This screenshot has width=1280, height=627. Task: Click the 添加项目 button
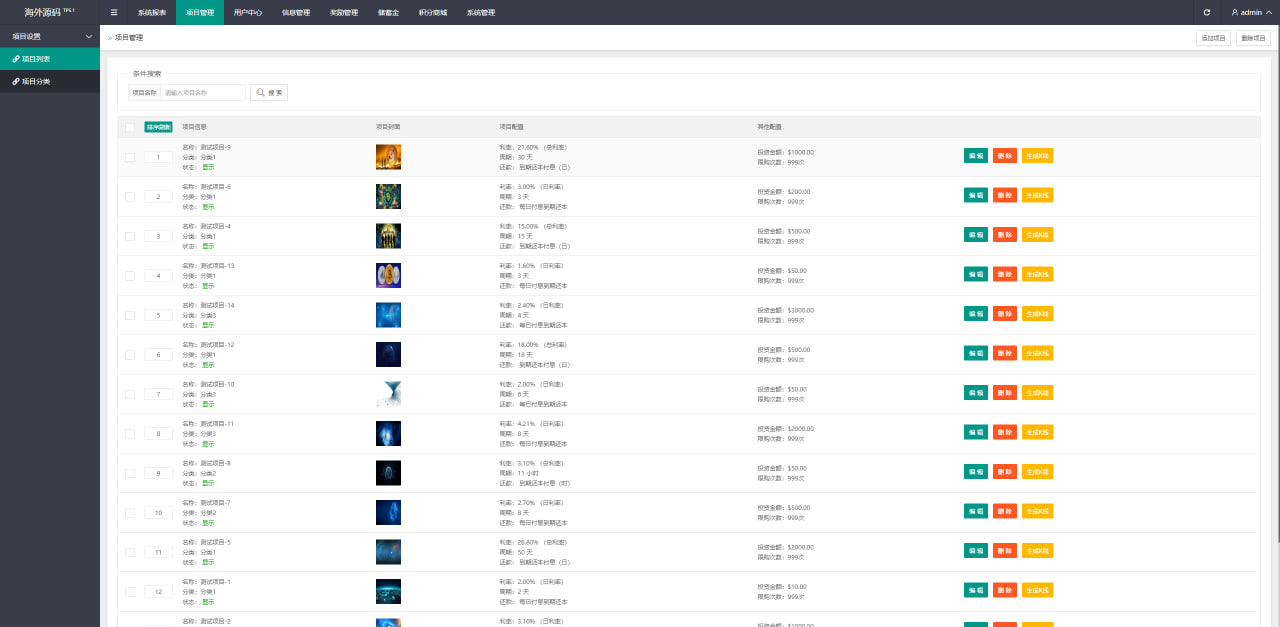coord(1213,38)
